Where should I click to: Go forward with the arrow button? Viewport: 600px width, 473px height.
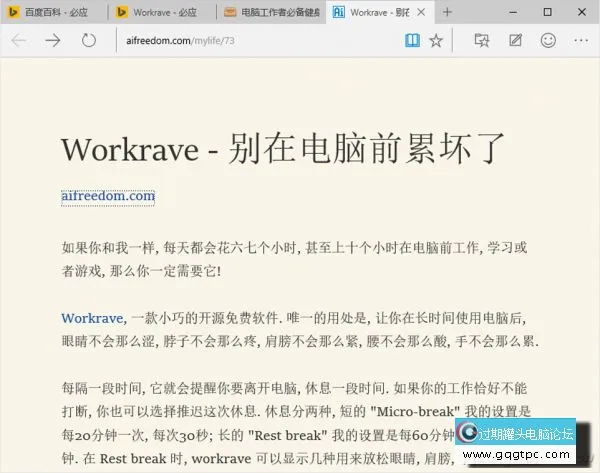coord(53,40)
